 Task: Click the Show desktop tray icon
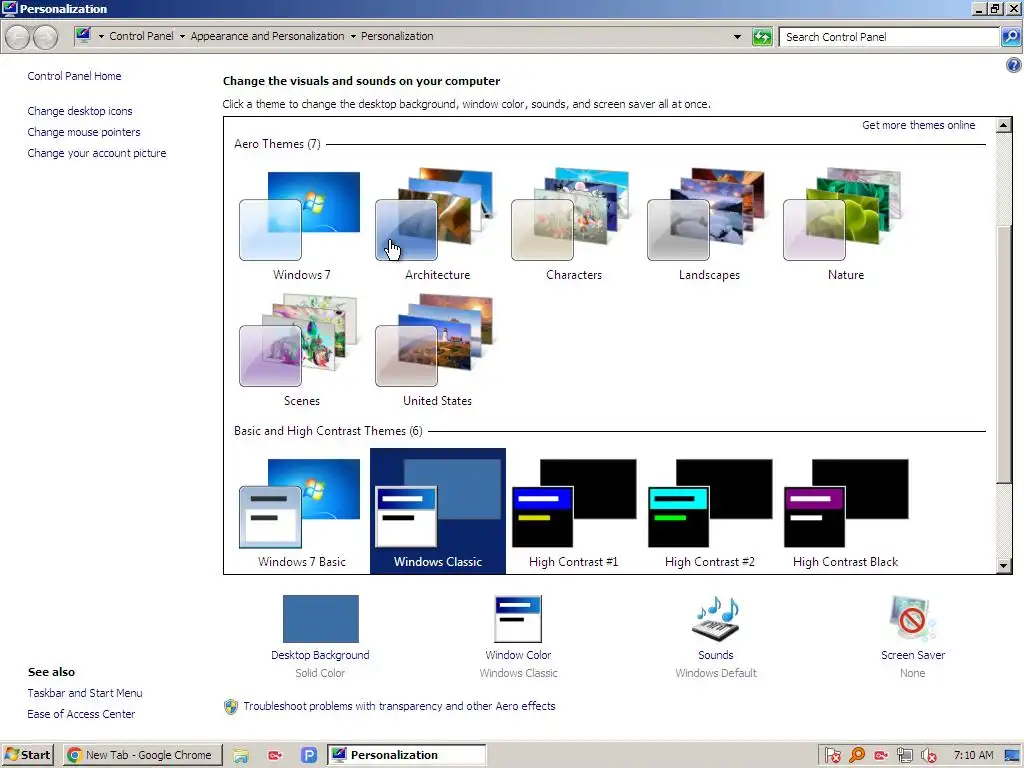[1012, 756]
